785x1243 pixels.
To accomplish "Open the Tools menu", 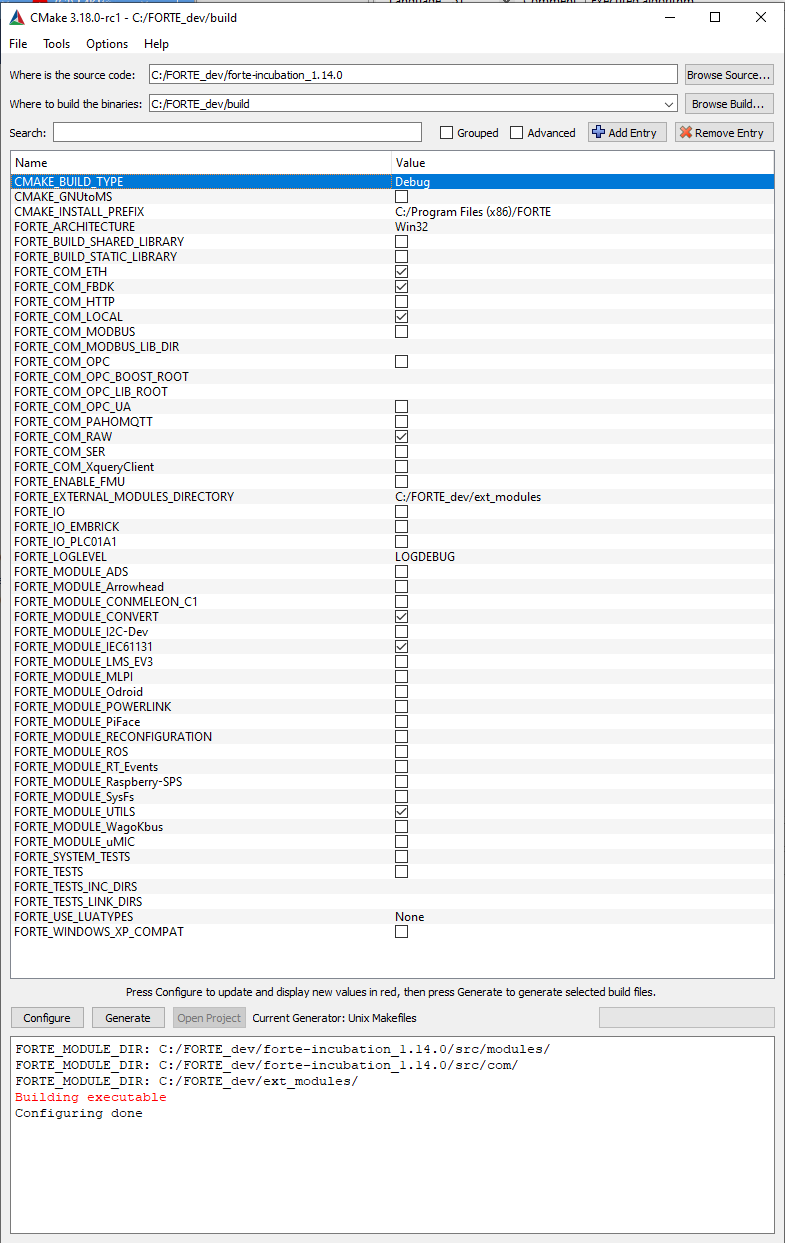I will point(56,44).
